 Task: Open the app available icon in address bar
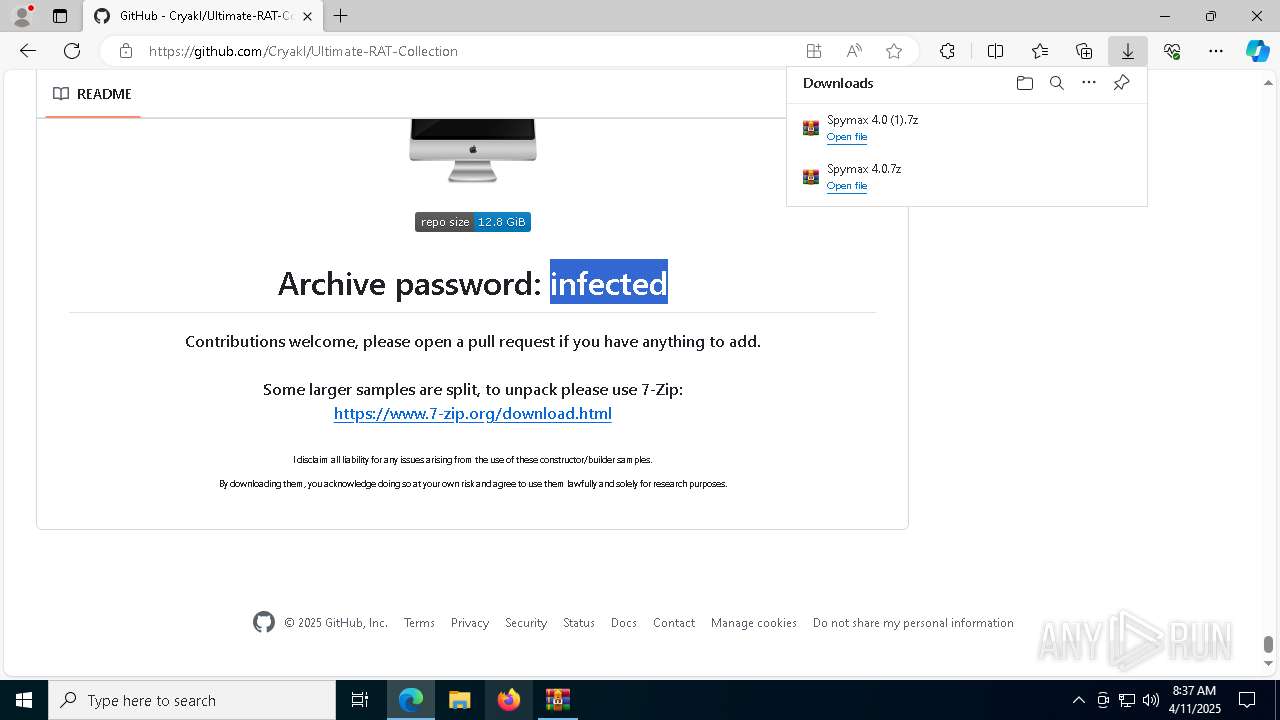814,51
